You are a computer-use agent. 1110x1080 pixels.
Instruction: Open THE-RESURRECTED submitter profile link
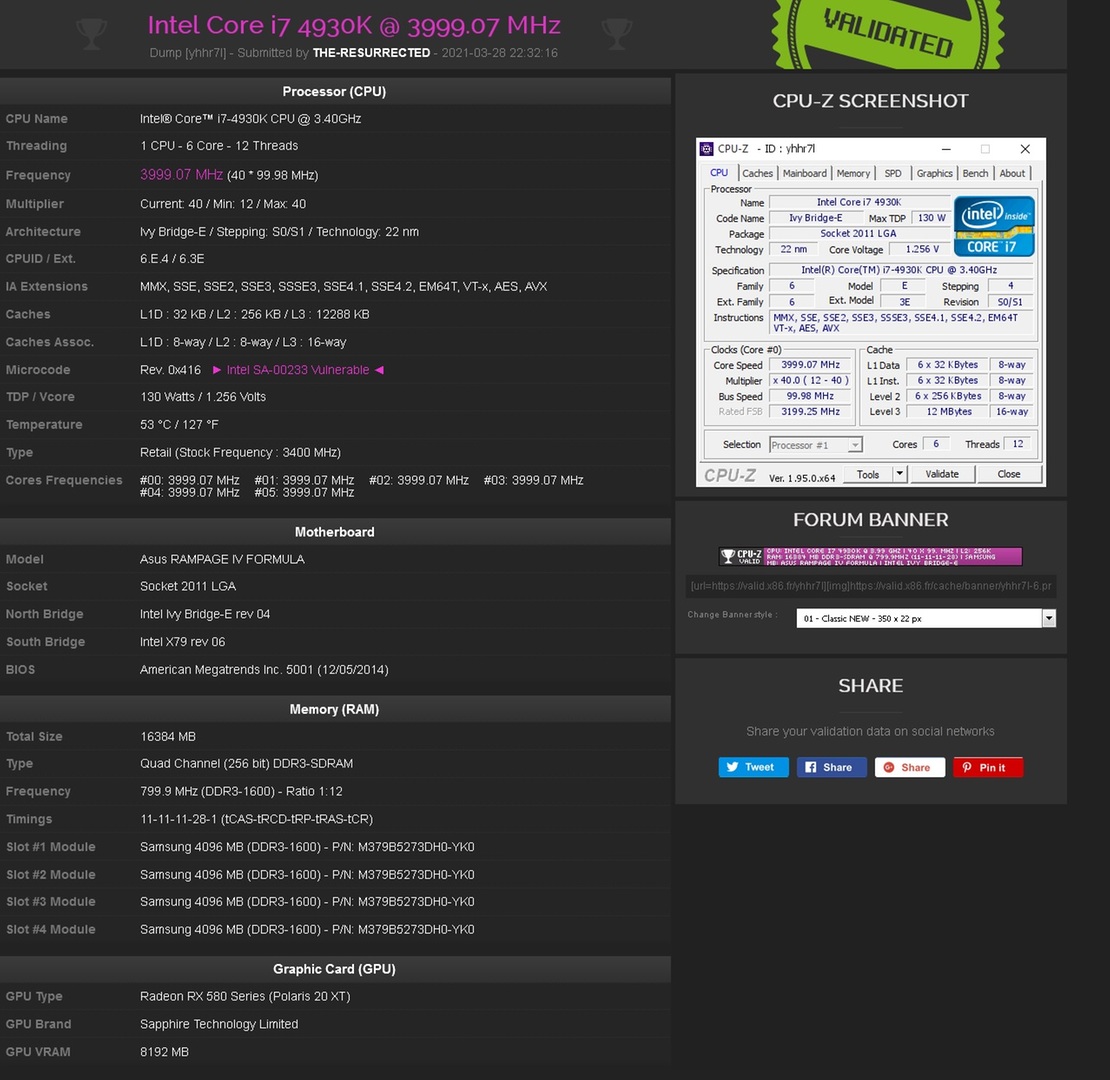[x=371, y=53]
